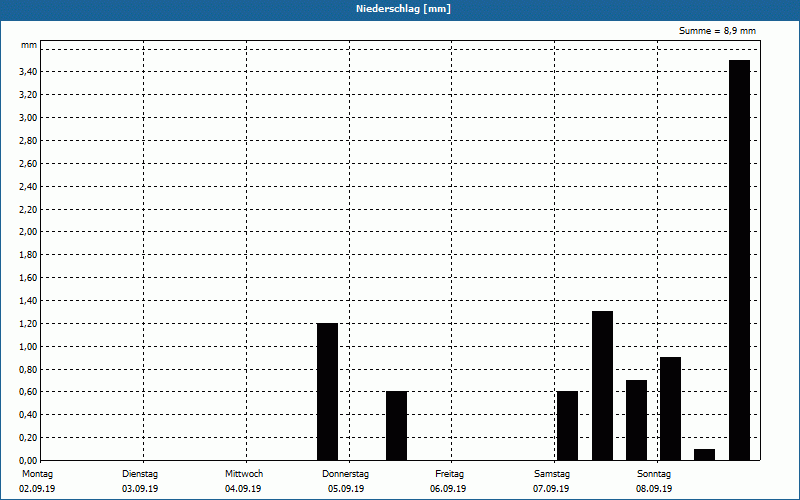Click the date 04.09.19
The width and height of the screenshot is (800, 500).
coord(243,489)
